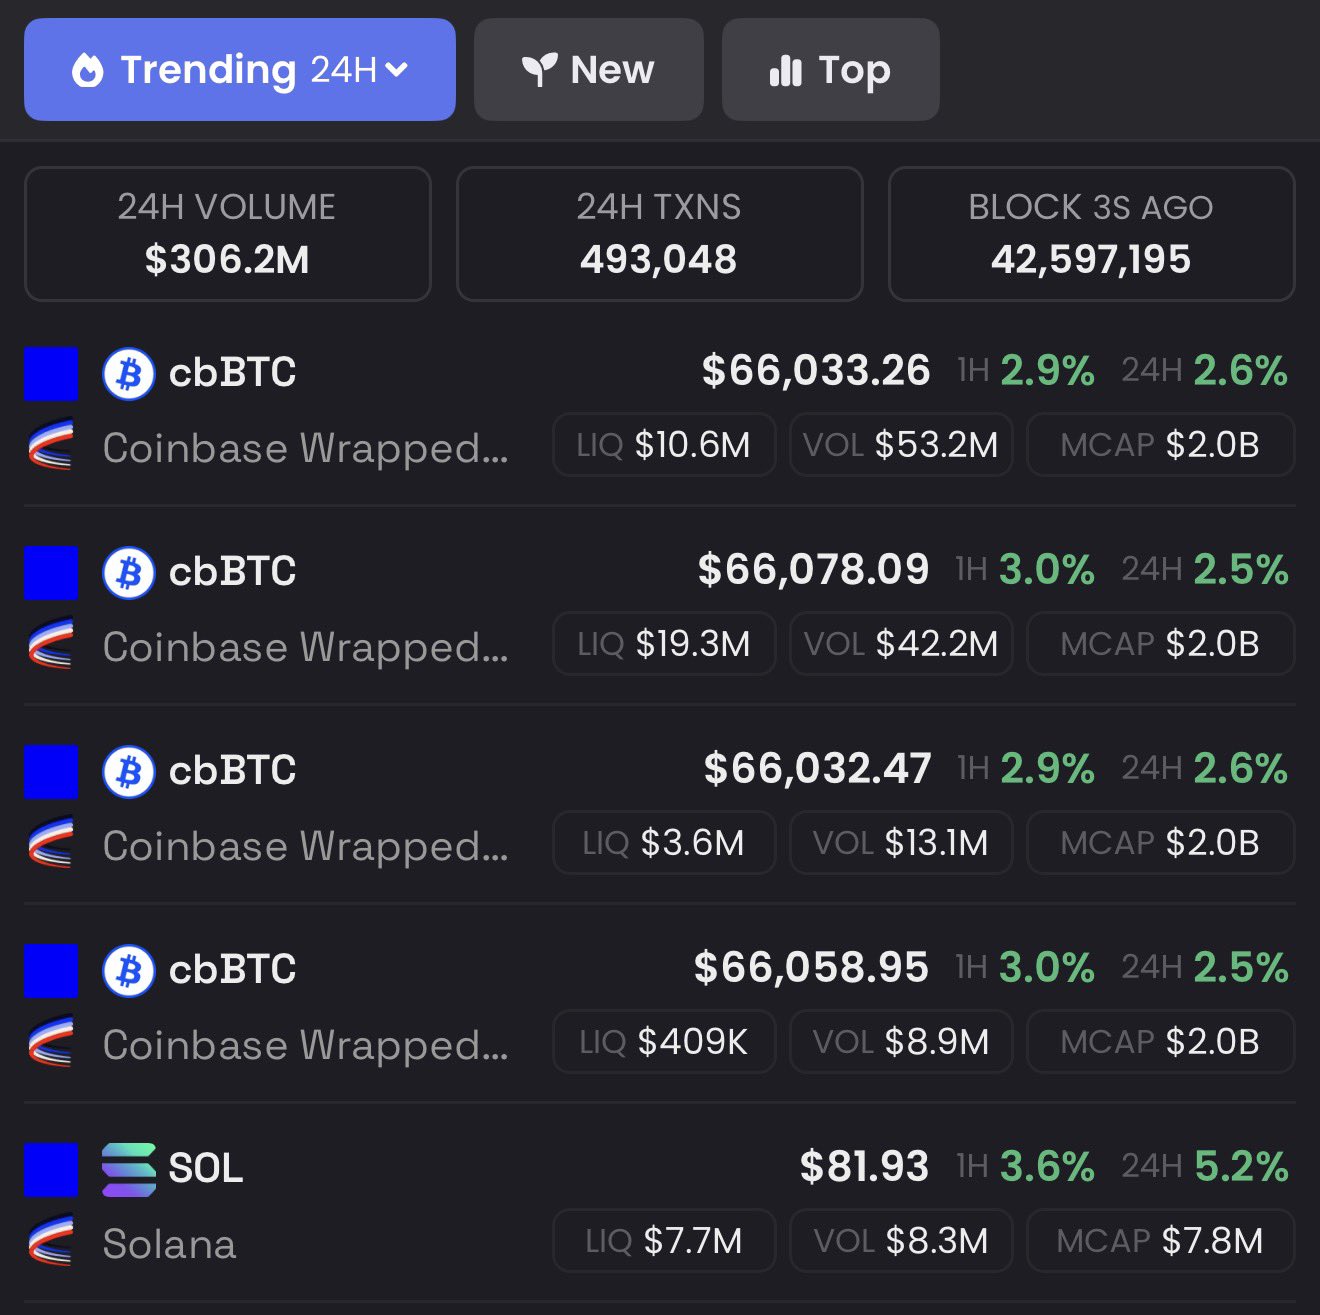Click the blue square swatch beside SOL

51,1170
